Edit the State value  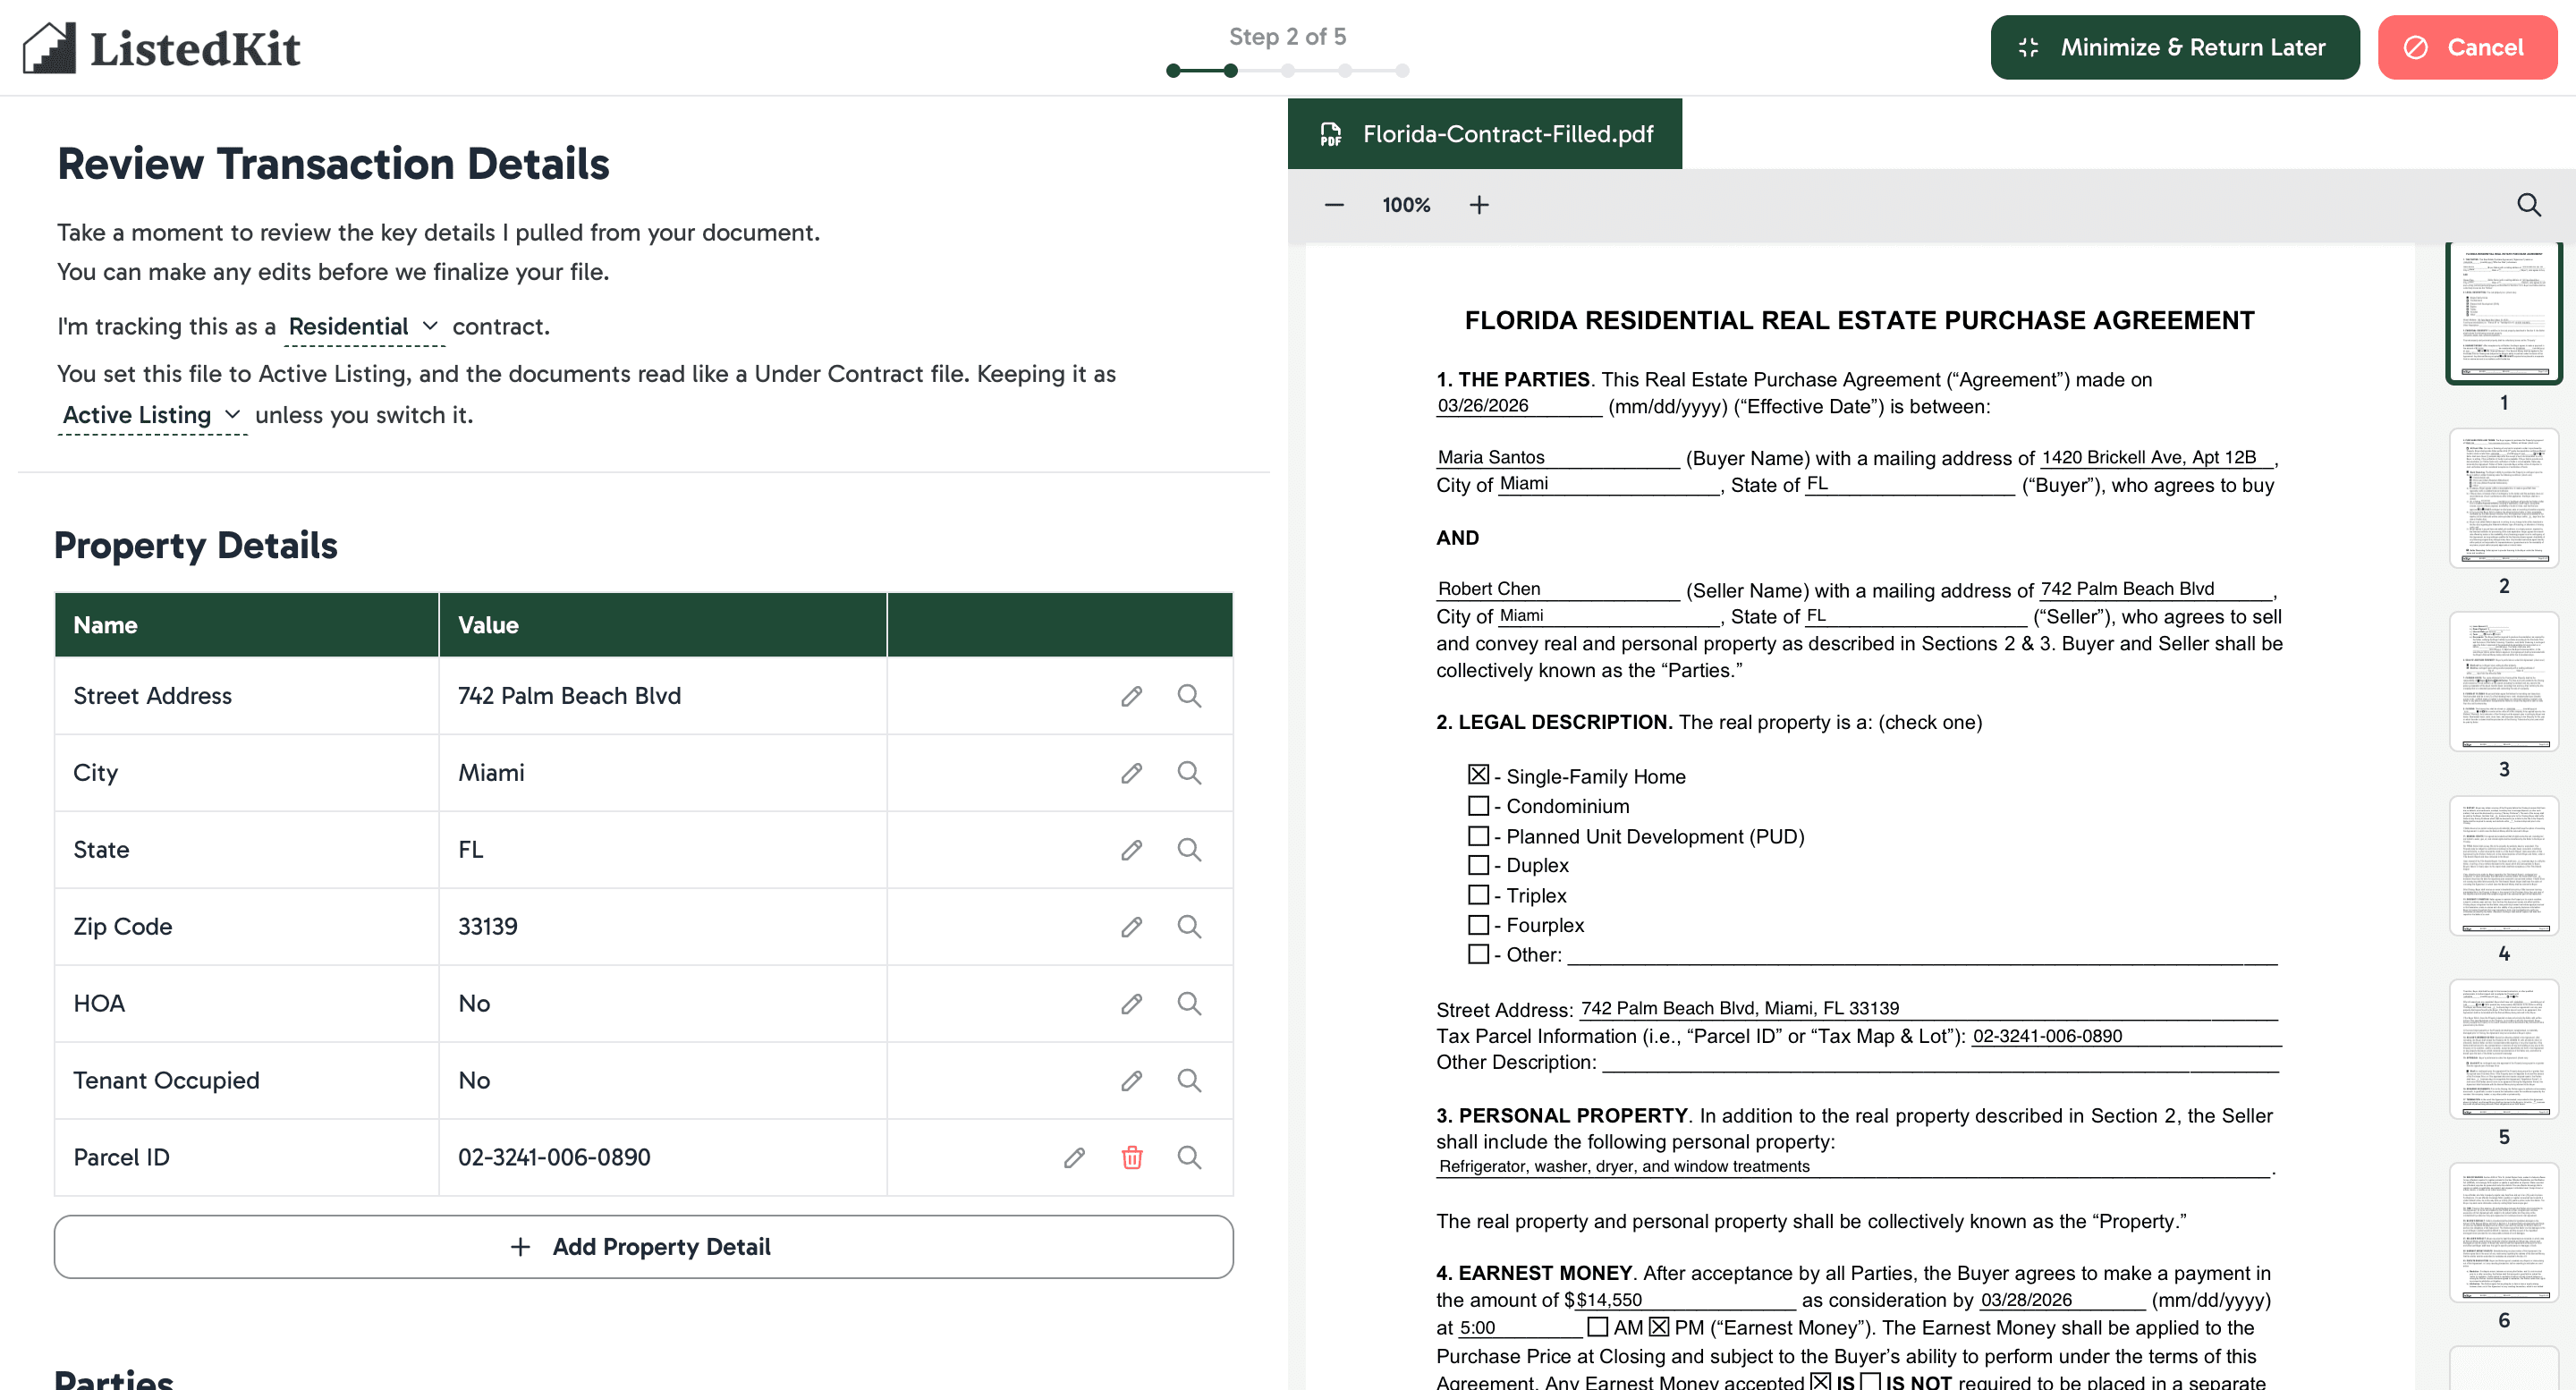click(1131, 850)
